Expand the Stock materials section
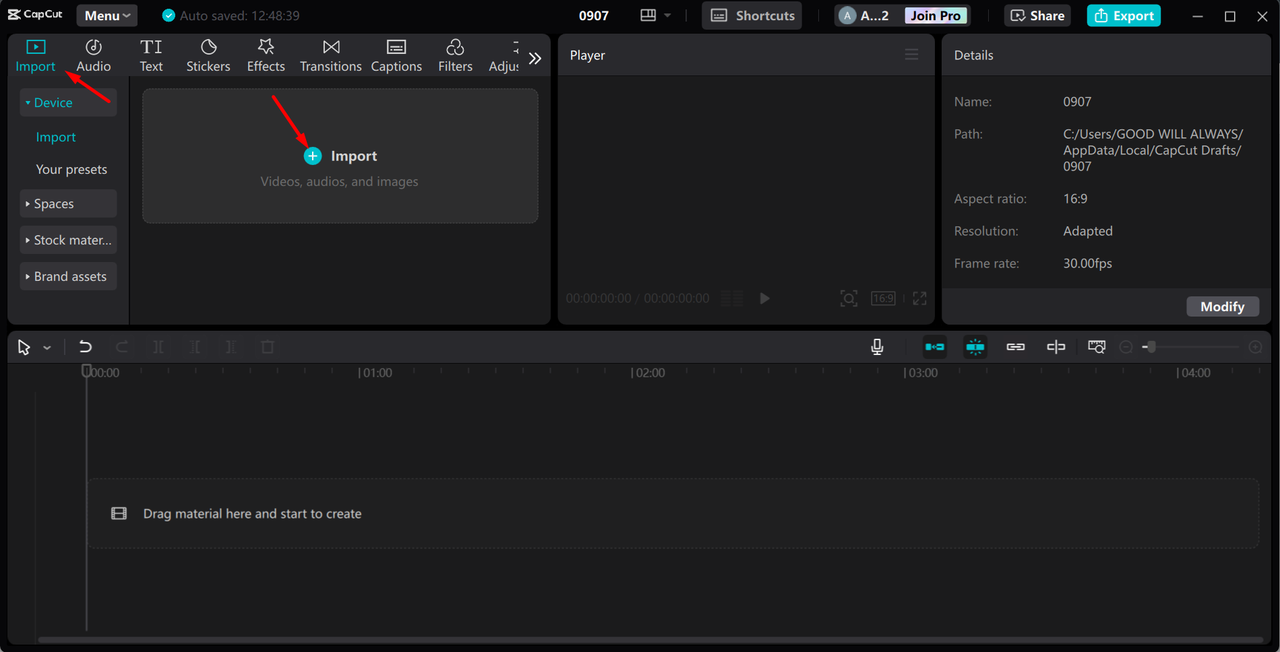Image resolution: width=1280 pixels, height=652 pixels. point(68,240)
